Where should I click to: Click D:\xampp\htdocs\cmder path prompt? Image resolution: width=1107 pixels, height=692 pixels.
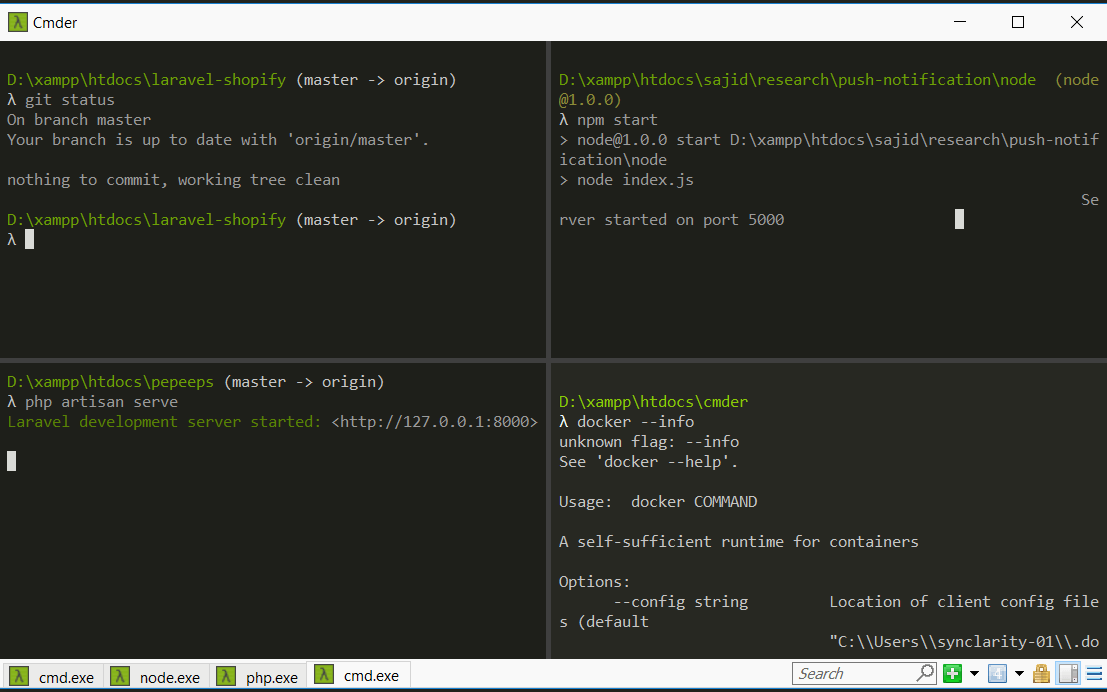pyautogui.click(x=653, y=402)
